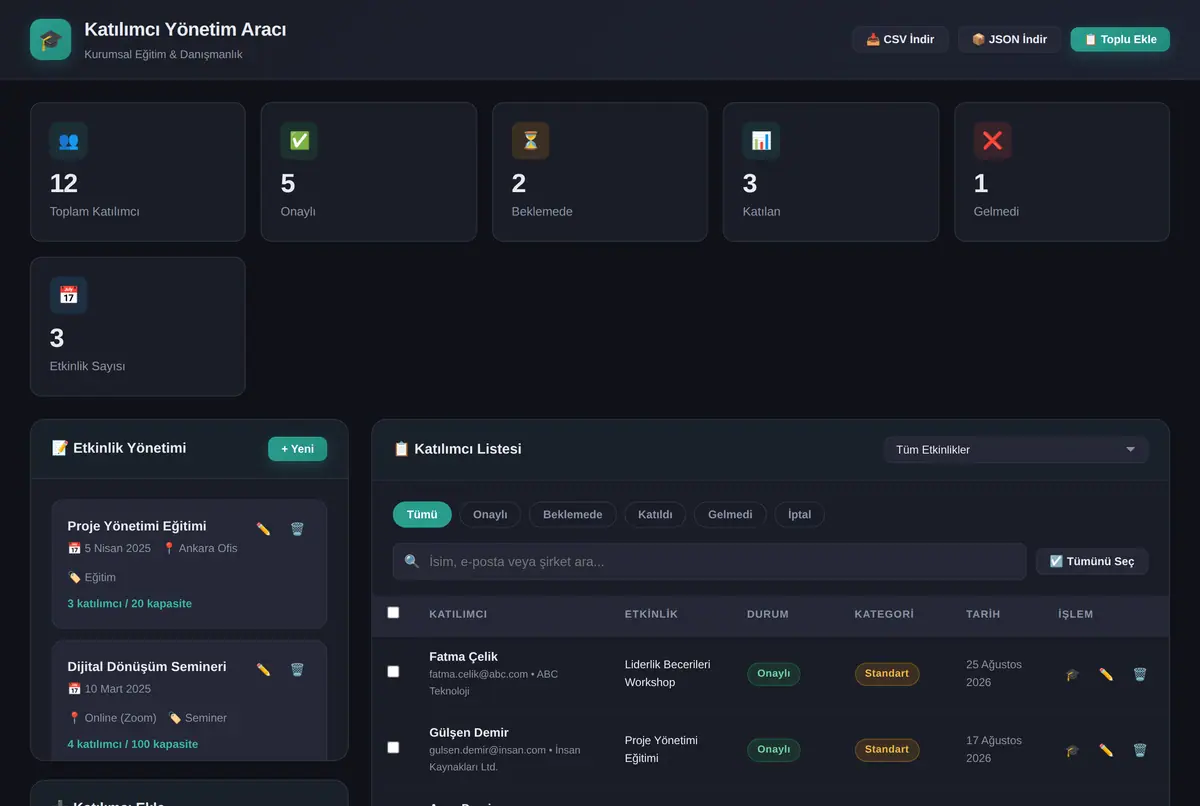Download participants with CSV İndir
This screenshot has height=806, width=1200.
(900, 40)
